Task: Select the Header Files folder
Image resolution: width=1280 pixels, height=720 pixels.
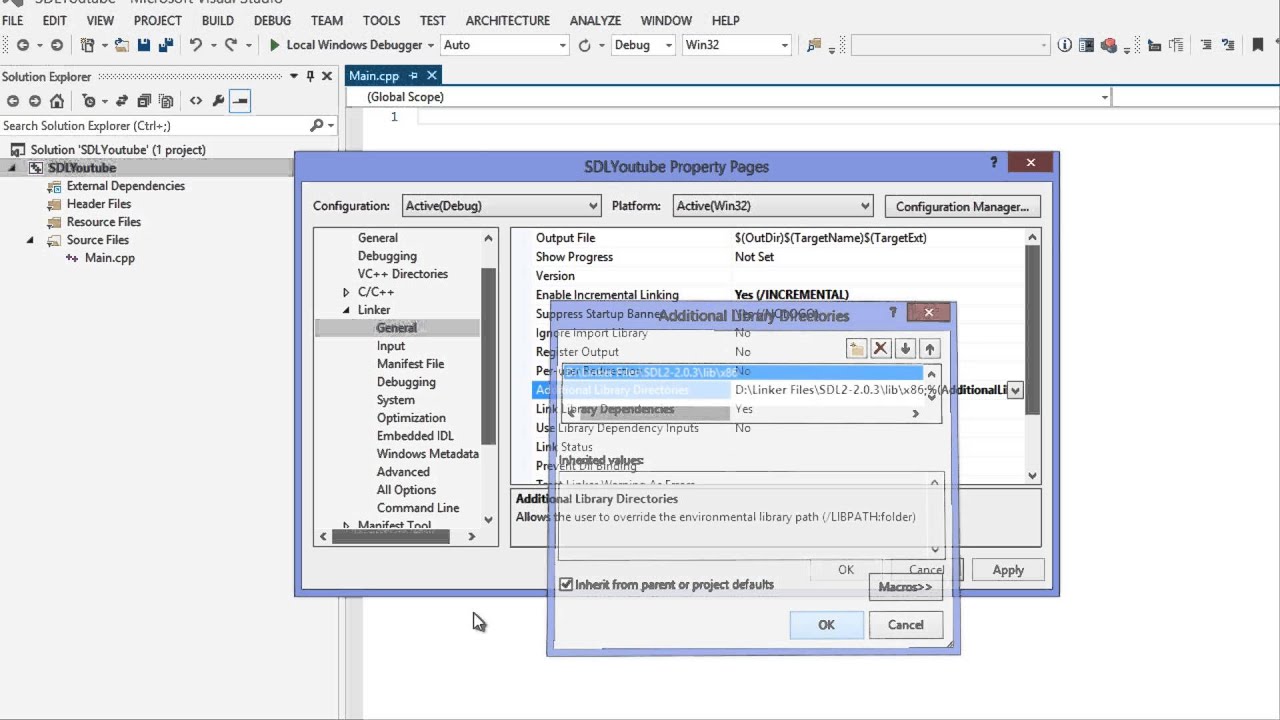Action: coord(99,204)
